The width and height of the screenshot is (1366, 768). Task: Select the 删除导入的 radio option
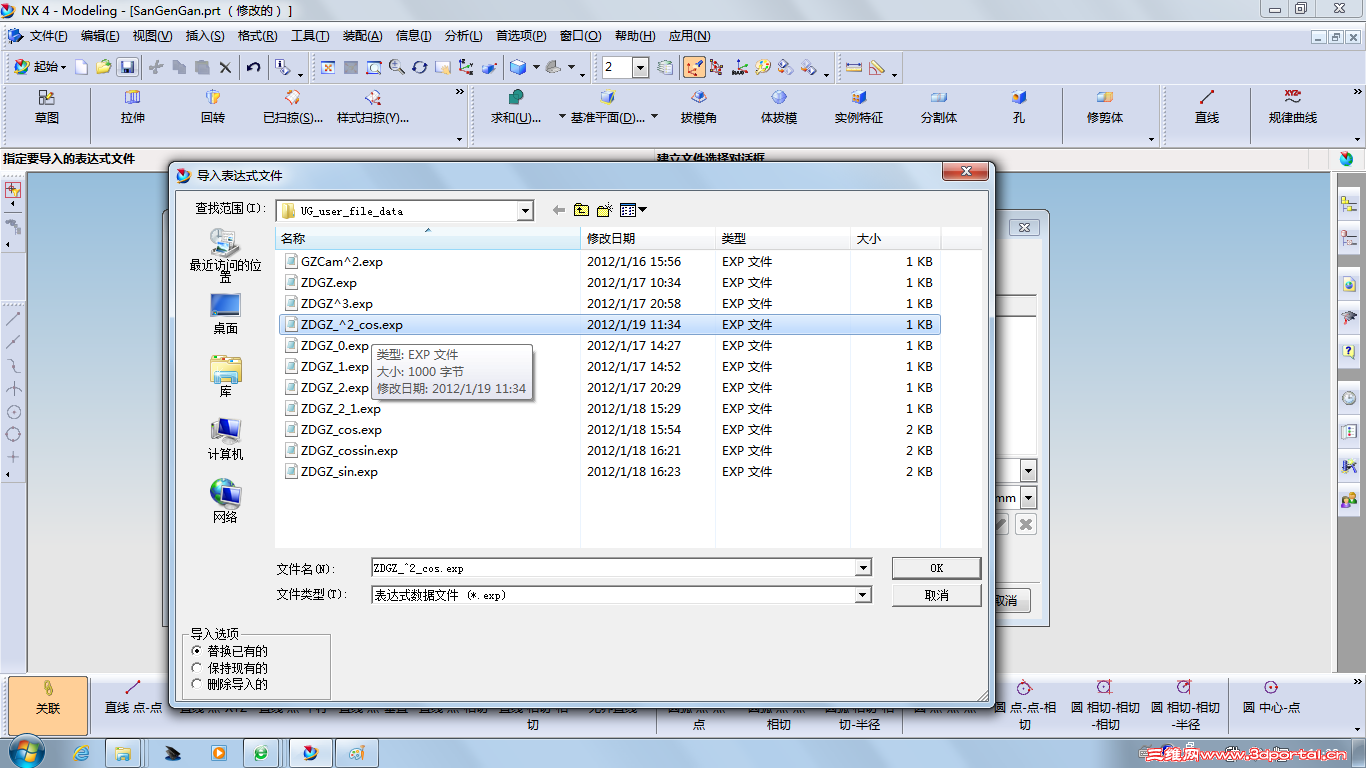(x=196, y=685)
